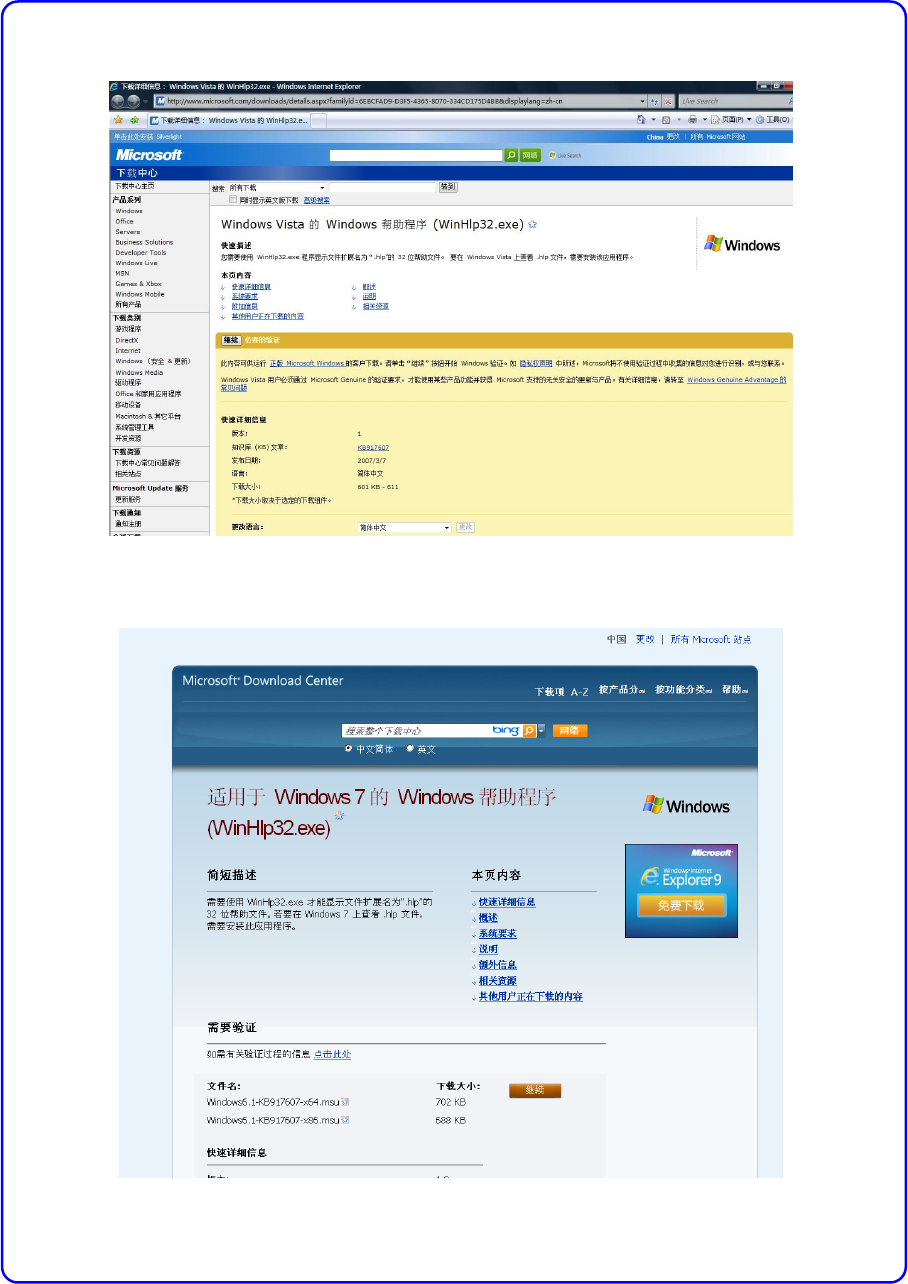Image resolution: width=908 pixels, height=1284 pixels.
Task: Select the 英文 radio button
Action: point(410,748)
